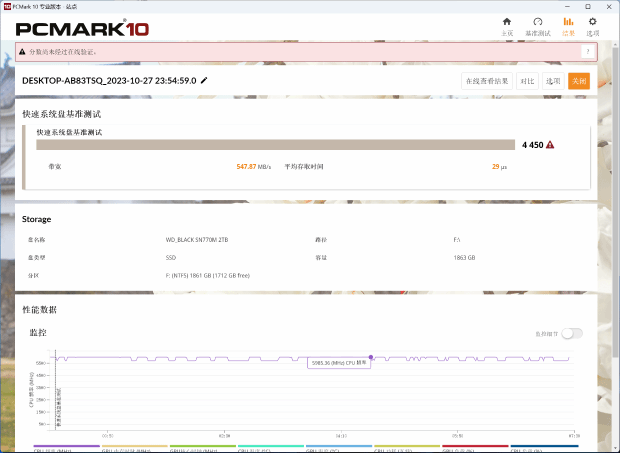Click the drive type value SSD
The width and height of the screenshot is (620, 453).
click(x=171, y=257)
